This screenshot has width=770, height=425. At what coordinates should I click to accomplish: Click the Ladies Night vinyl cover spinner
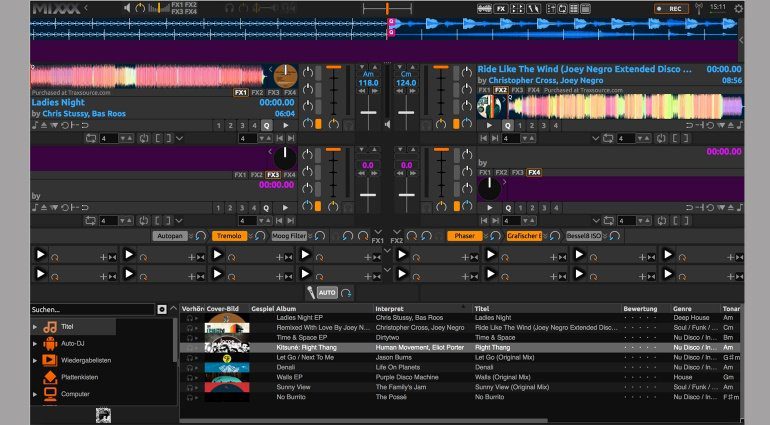click(285, 76)
